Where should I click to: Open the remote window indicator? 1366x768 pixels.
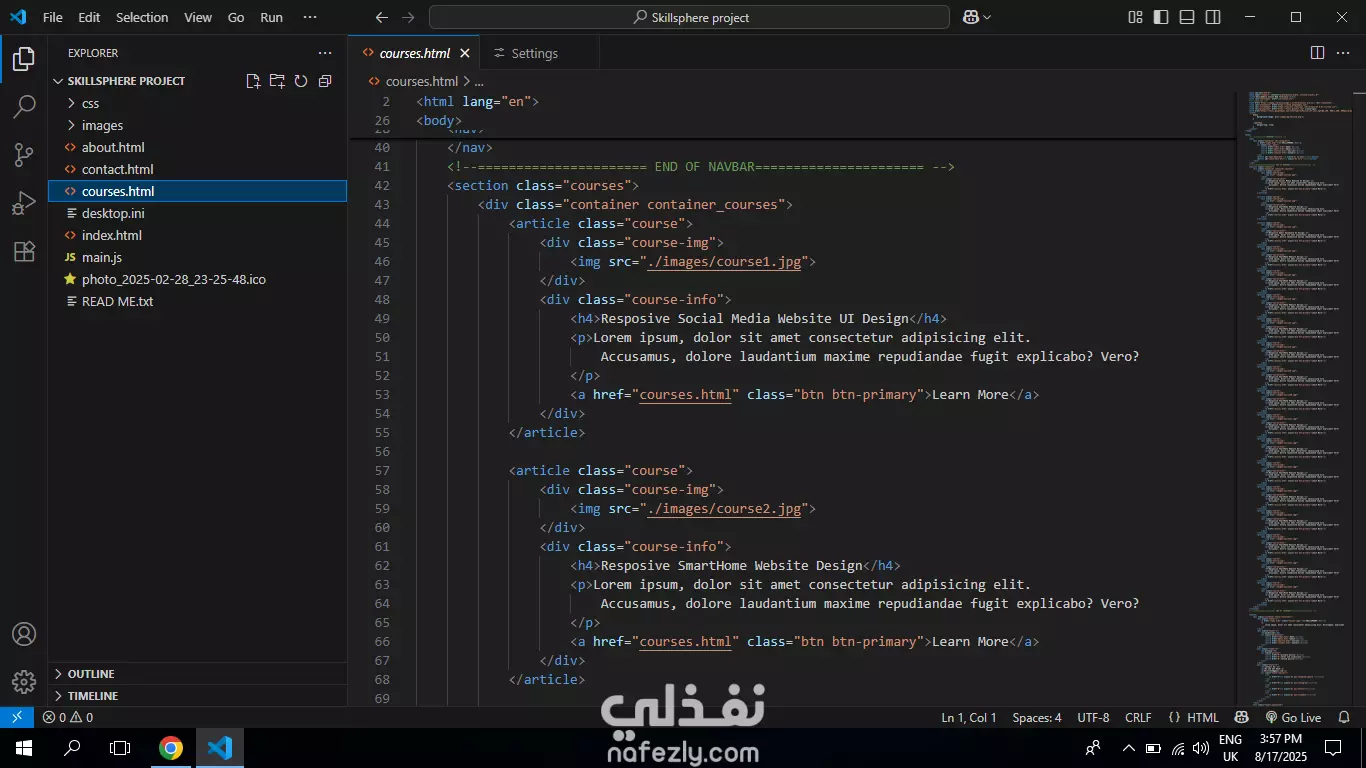coord(17,717)
